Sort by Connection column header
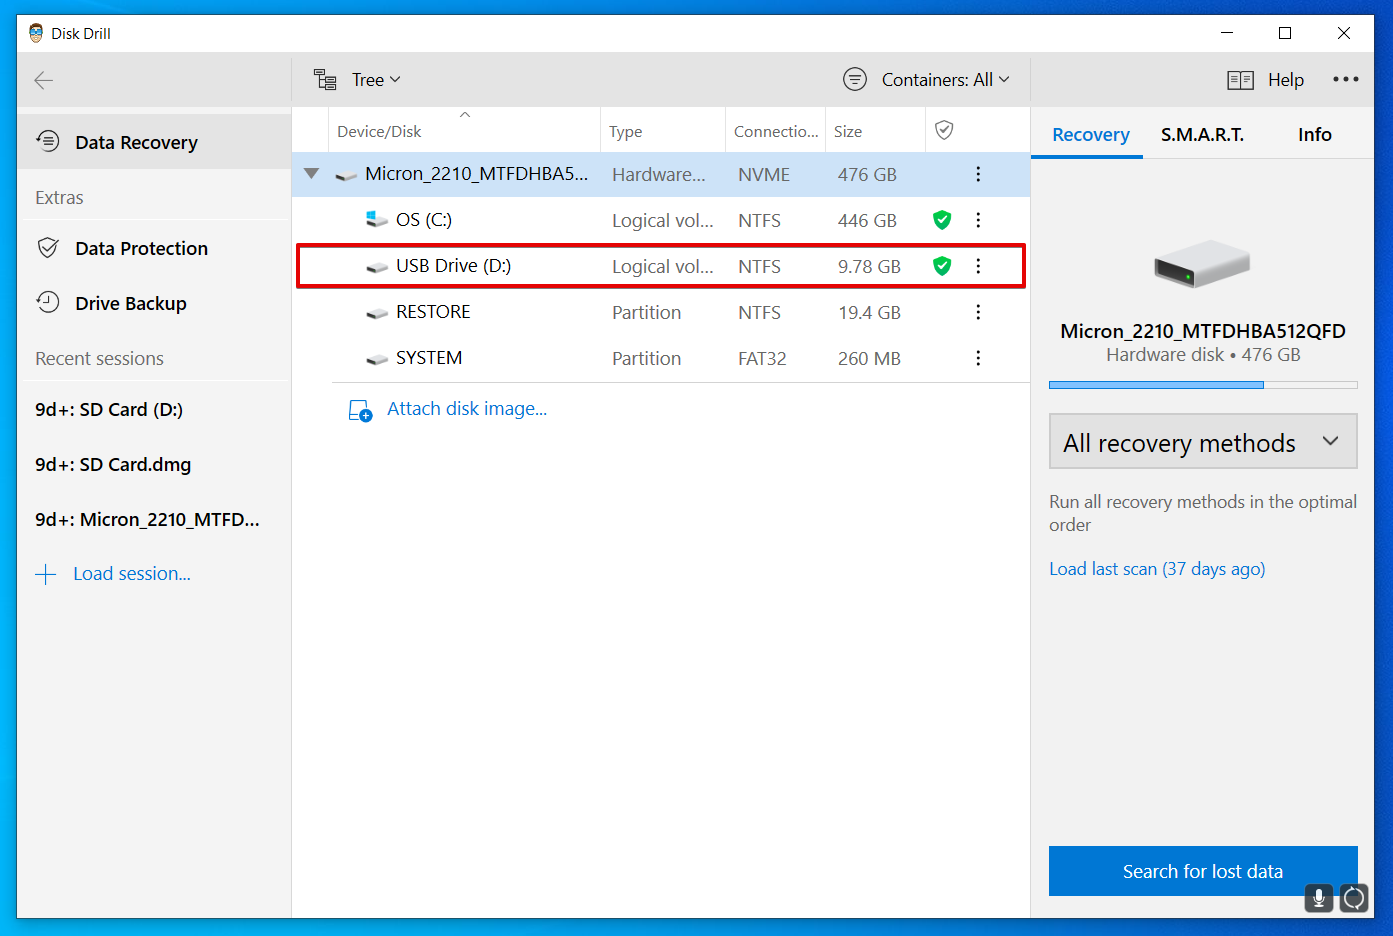This screenshot has width=1393, height=936. click(x=776, y=131)
